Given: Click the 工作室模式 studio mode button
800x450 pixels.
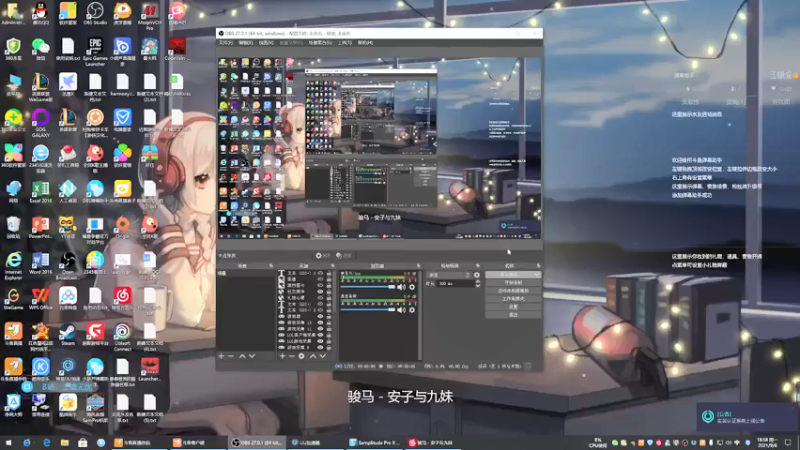Looking at the screenshot, I should pos(513,299).
